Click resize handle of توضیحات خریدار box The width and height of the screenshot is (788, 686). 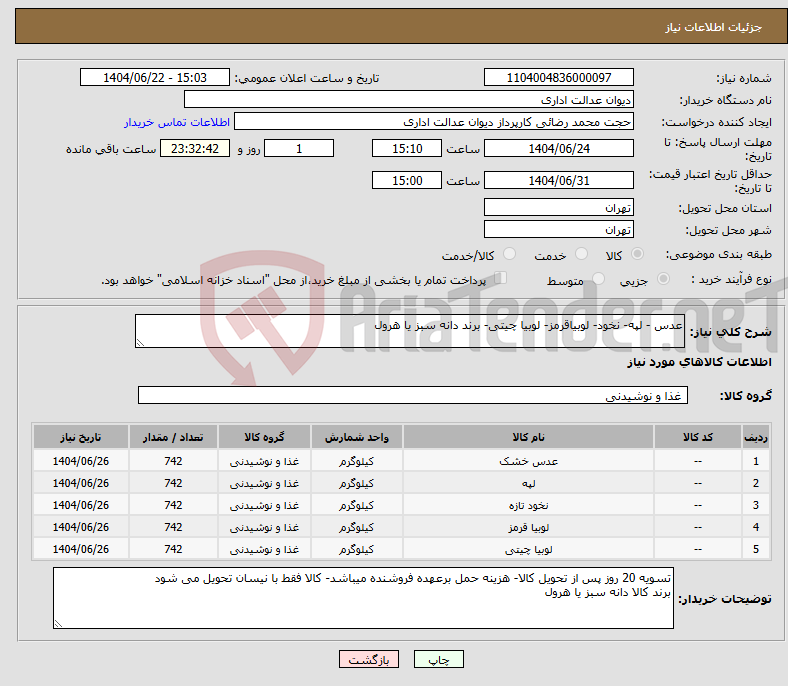pos(59,623)
